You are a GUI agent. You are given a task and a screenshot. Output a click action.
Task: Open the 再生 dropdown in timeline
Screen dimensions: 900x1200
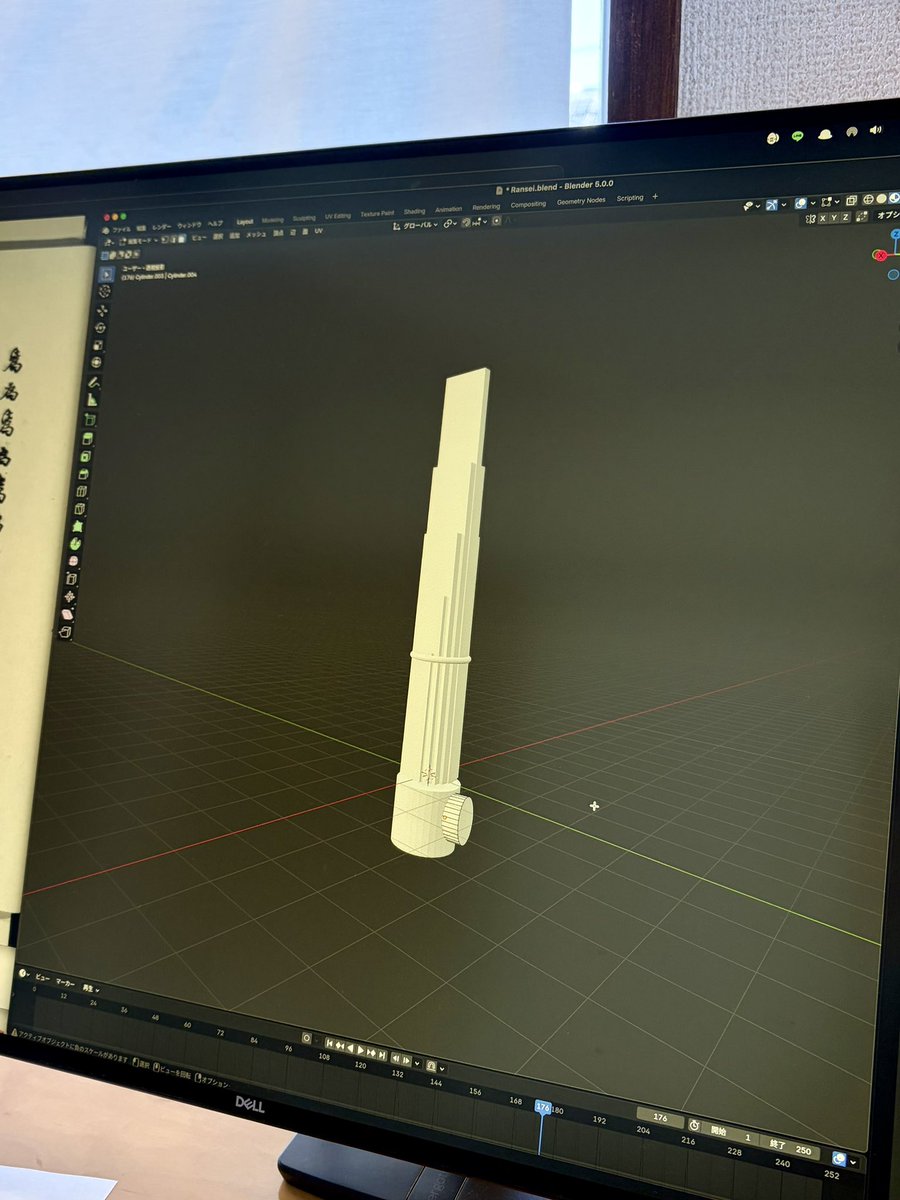coord(90,987)
